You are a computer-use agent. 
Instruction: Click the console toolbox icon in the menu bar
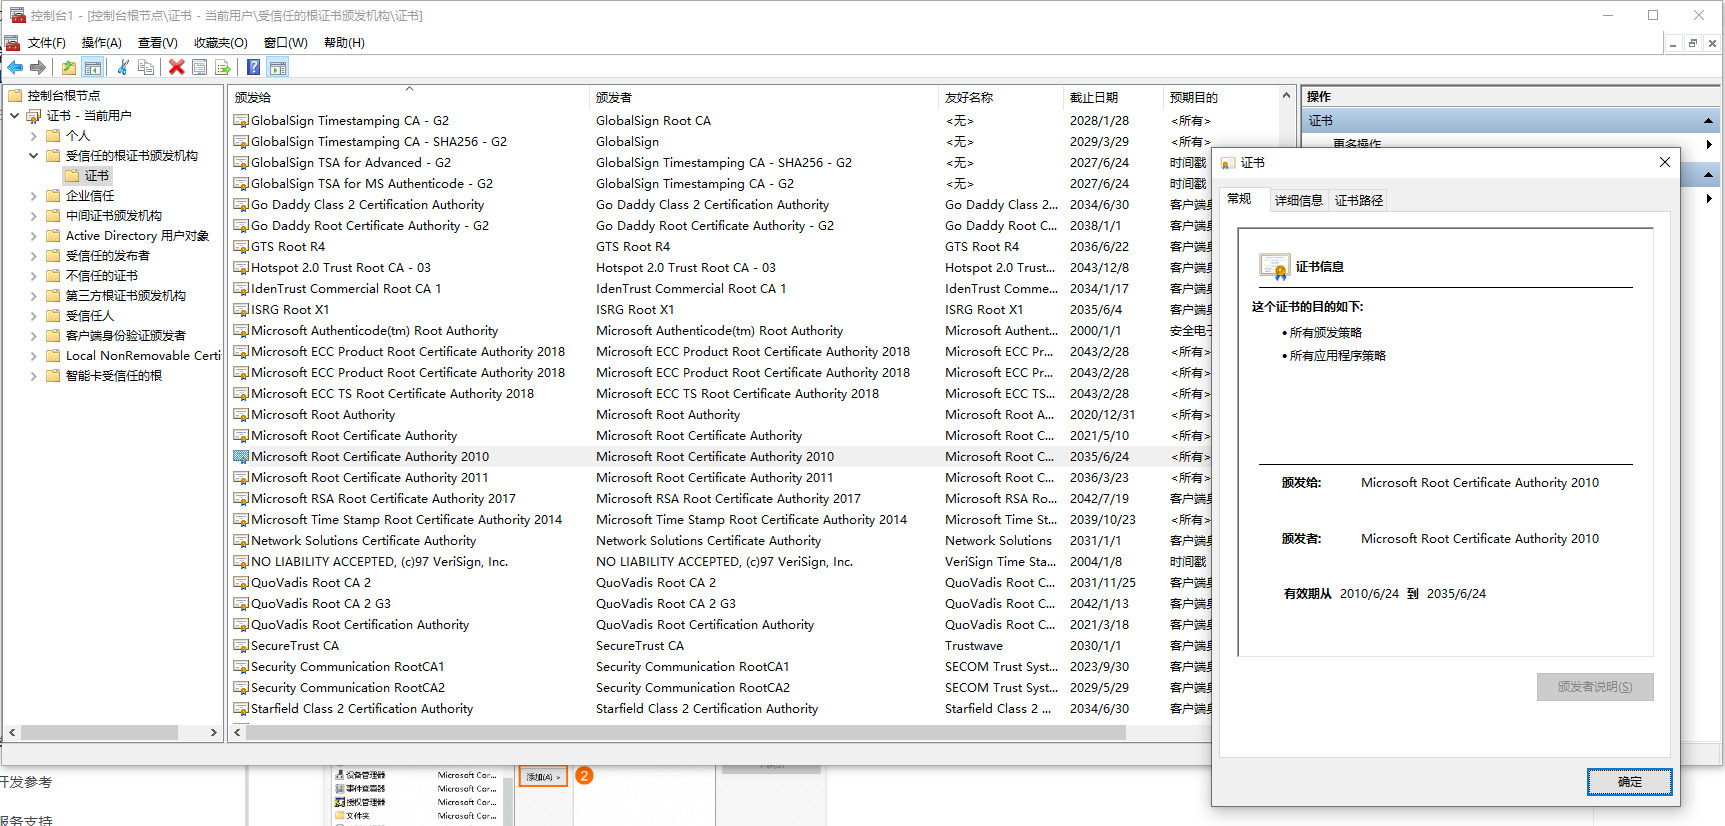[x=12, y=42]
